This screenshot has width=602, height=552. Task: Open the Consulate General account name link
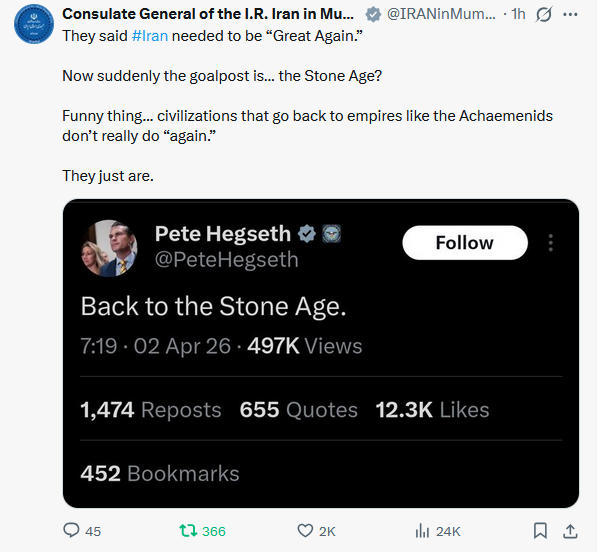click(x=208, y=15)
